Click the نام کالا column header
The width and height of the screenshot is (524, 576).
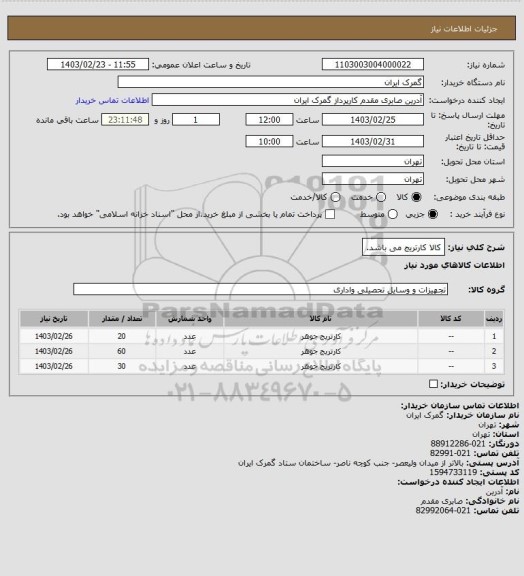pyautogui.click(x=320, y=319)
